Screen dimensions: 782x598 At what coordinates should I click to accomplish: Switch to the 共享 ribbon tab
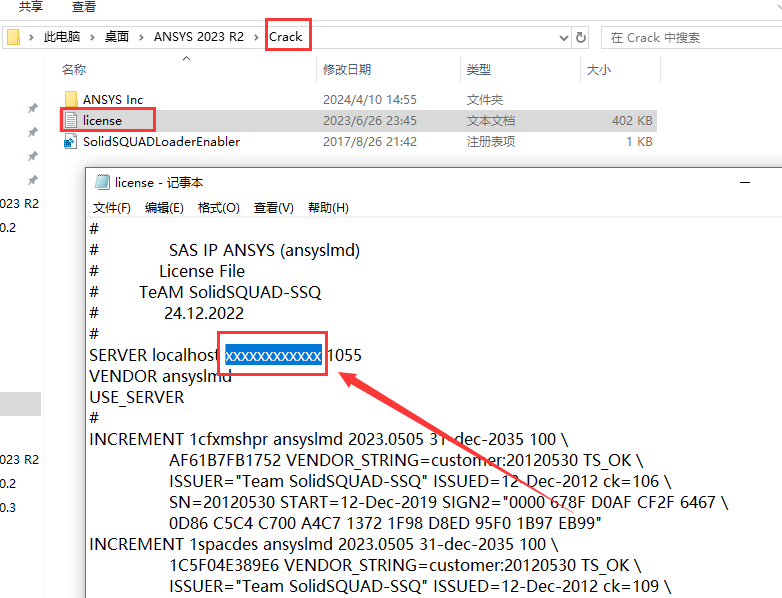point(30,6)
